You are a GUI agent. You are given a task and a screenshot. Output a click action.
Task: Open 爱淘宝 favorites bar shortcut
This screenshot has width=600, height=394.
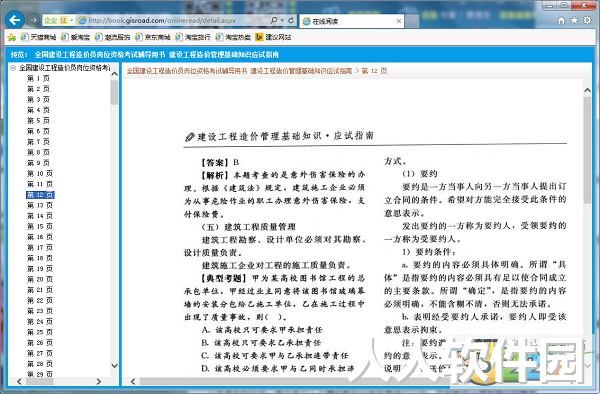pyautogui.click(x=75, y=37)
